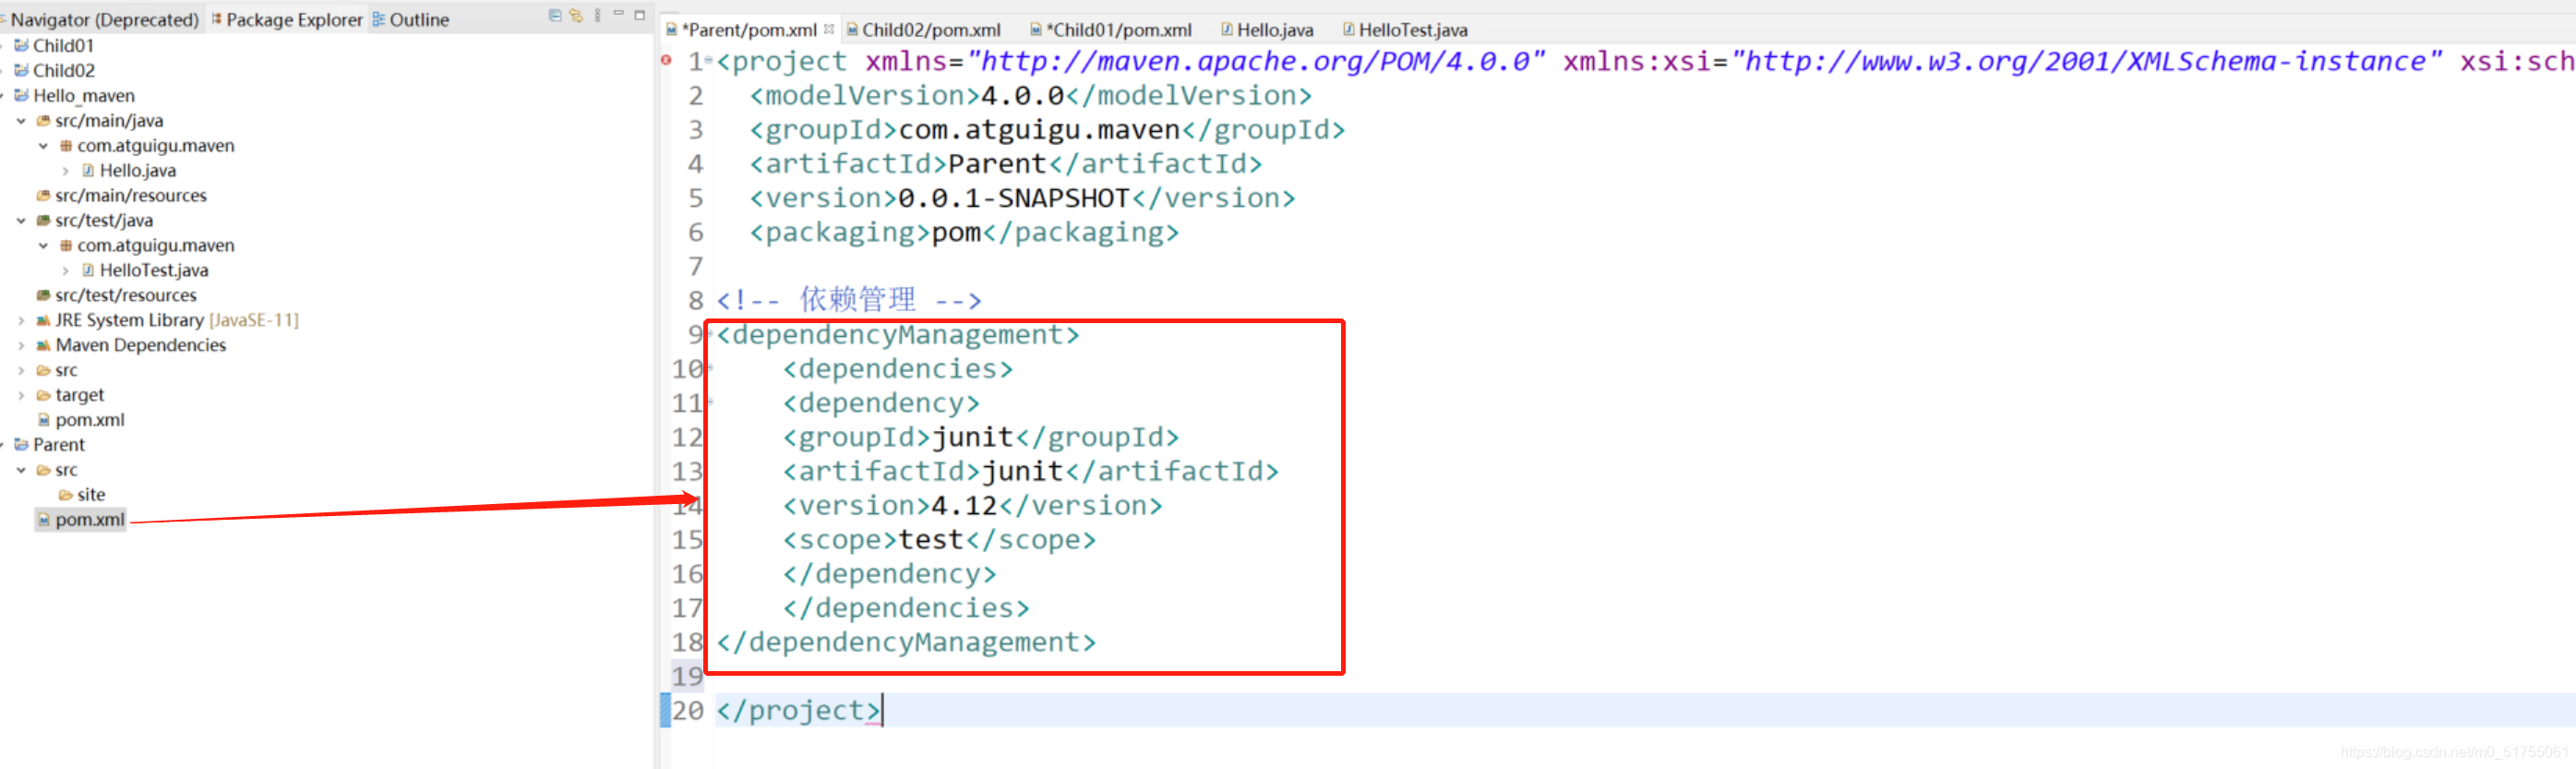Expand HelloTest.java tree node
This screenshot has height=769, width=2576.
pyautogui.click(x=65, y=270)
